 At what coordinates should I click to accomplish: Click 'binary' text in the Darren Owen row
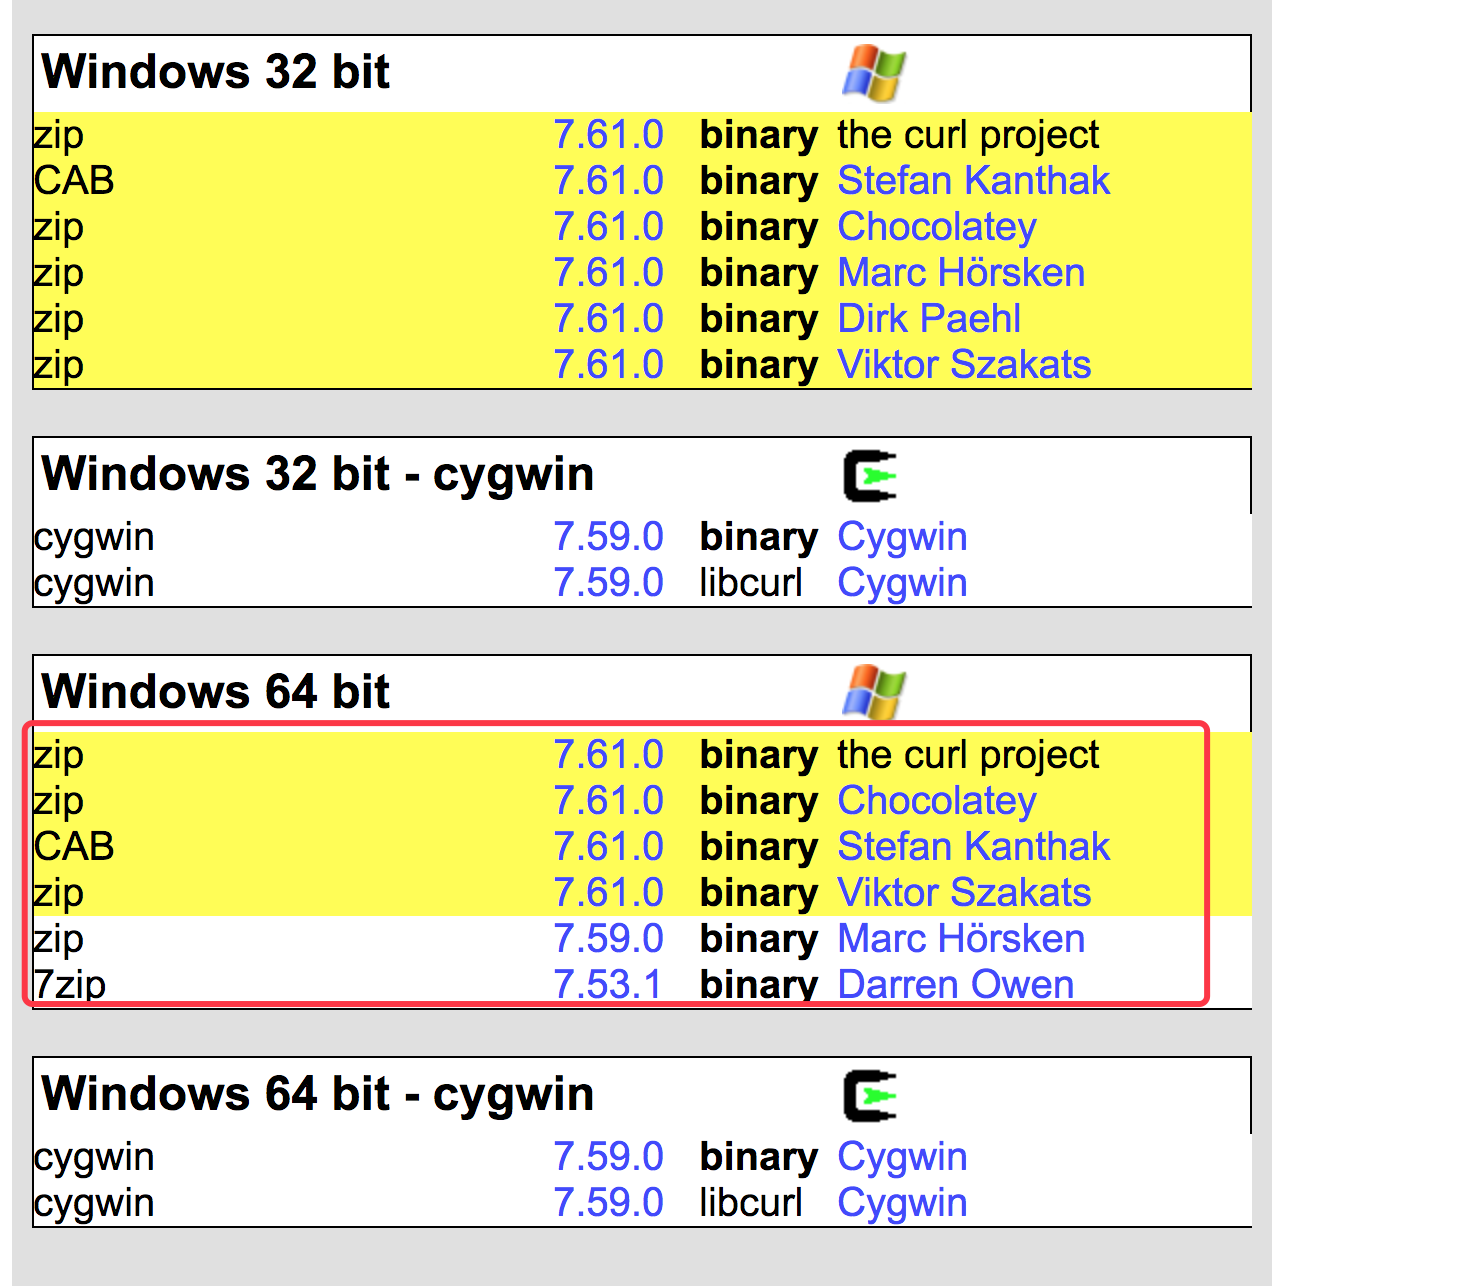point(759,986)
